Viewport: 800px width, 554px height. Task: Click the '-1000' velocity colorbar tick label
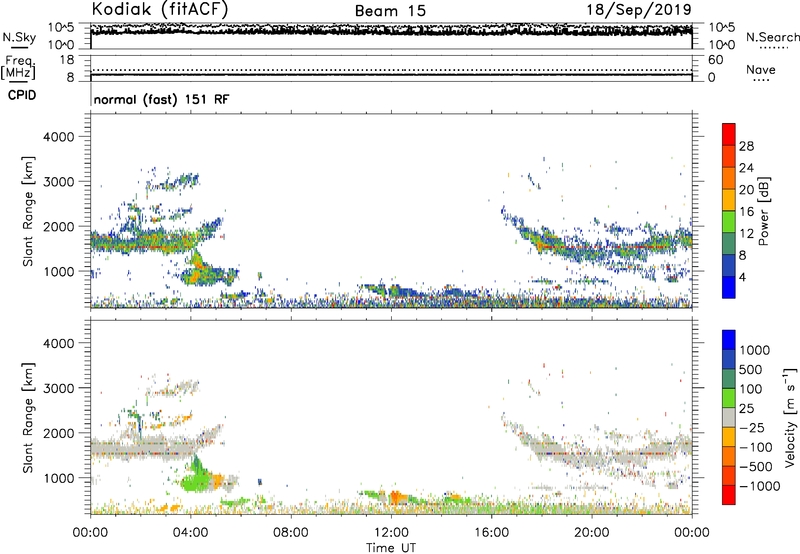click(759, 486)
